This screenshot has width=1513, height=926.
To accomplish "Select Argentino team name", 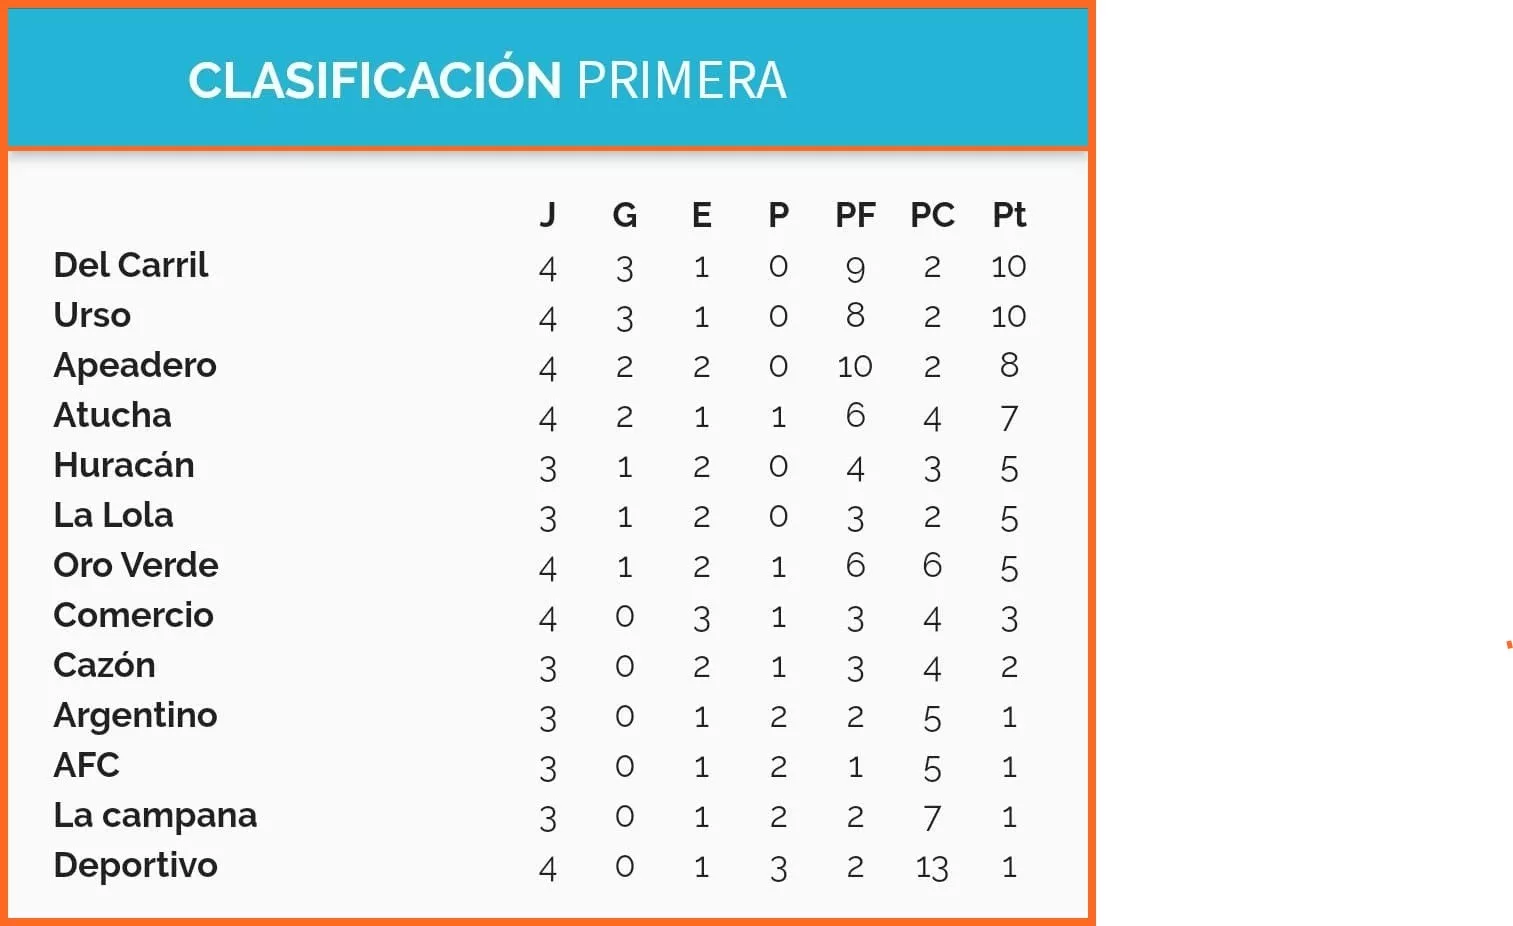I will pos(135,715).
